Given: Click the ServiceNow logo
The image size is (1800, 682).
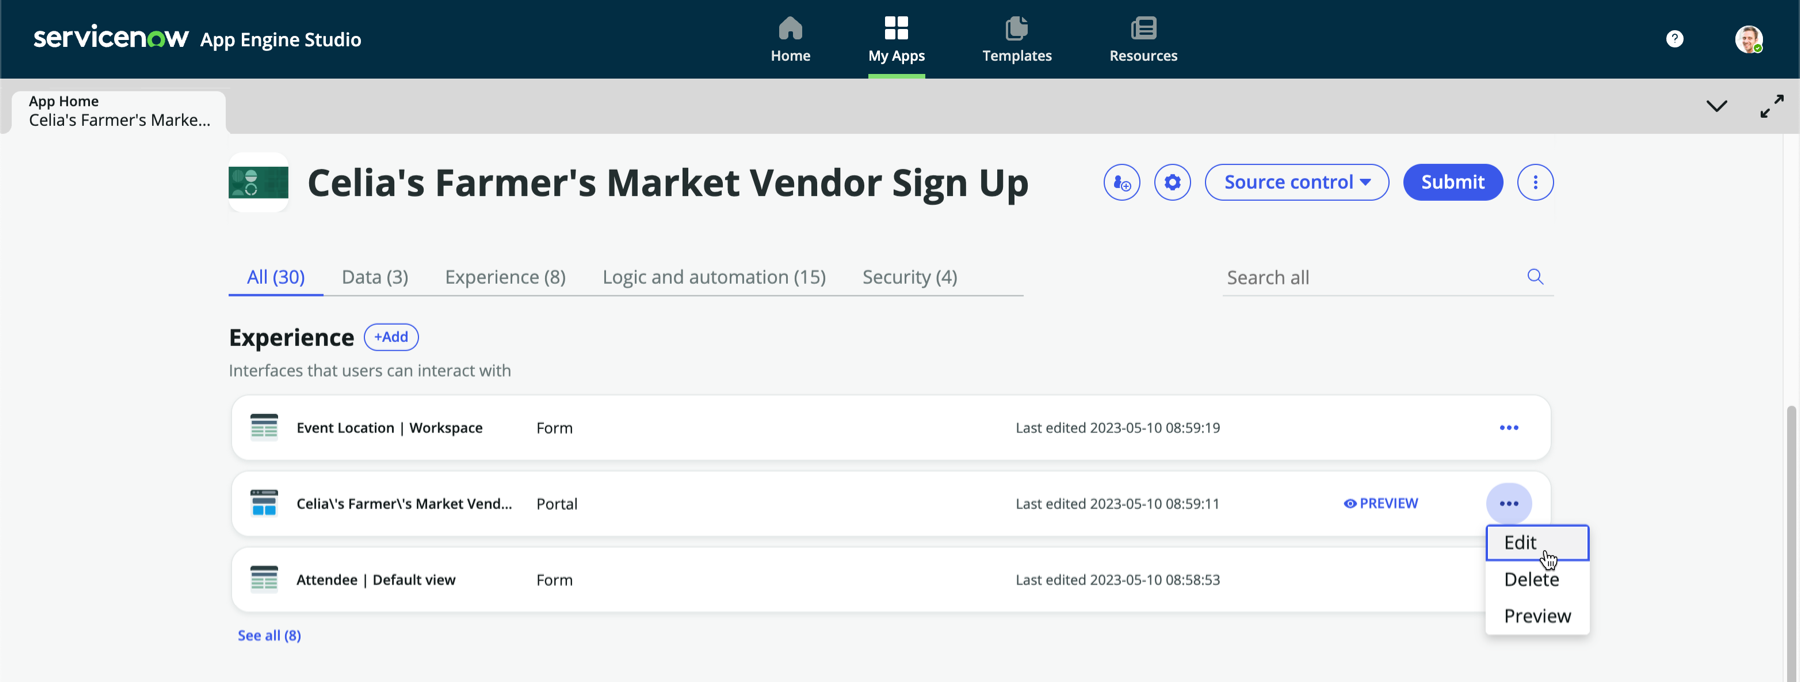Looking at the screenshot, I should (x=111, y=38).
